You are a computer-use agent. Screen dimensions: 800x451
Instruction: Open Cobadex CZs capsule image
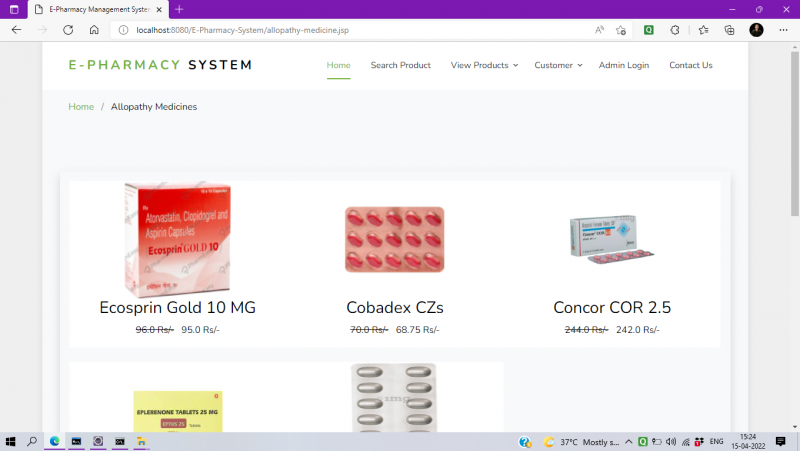(x=394, y=239)
